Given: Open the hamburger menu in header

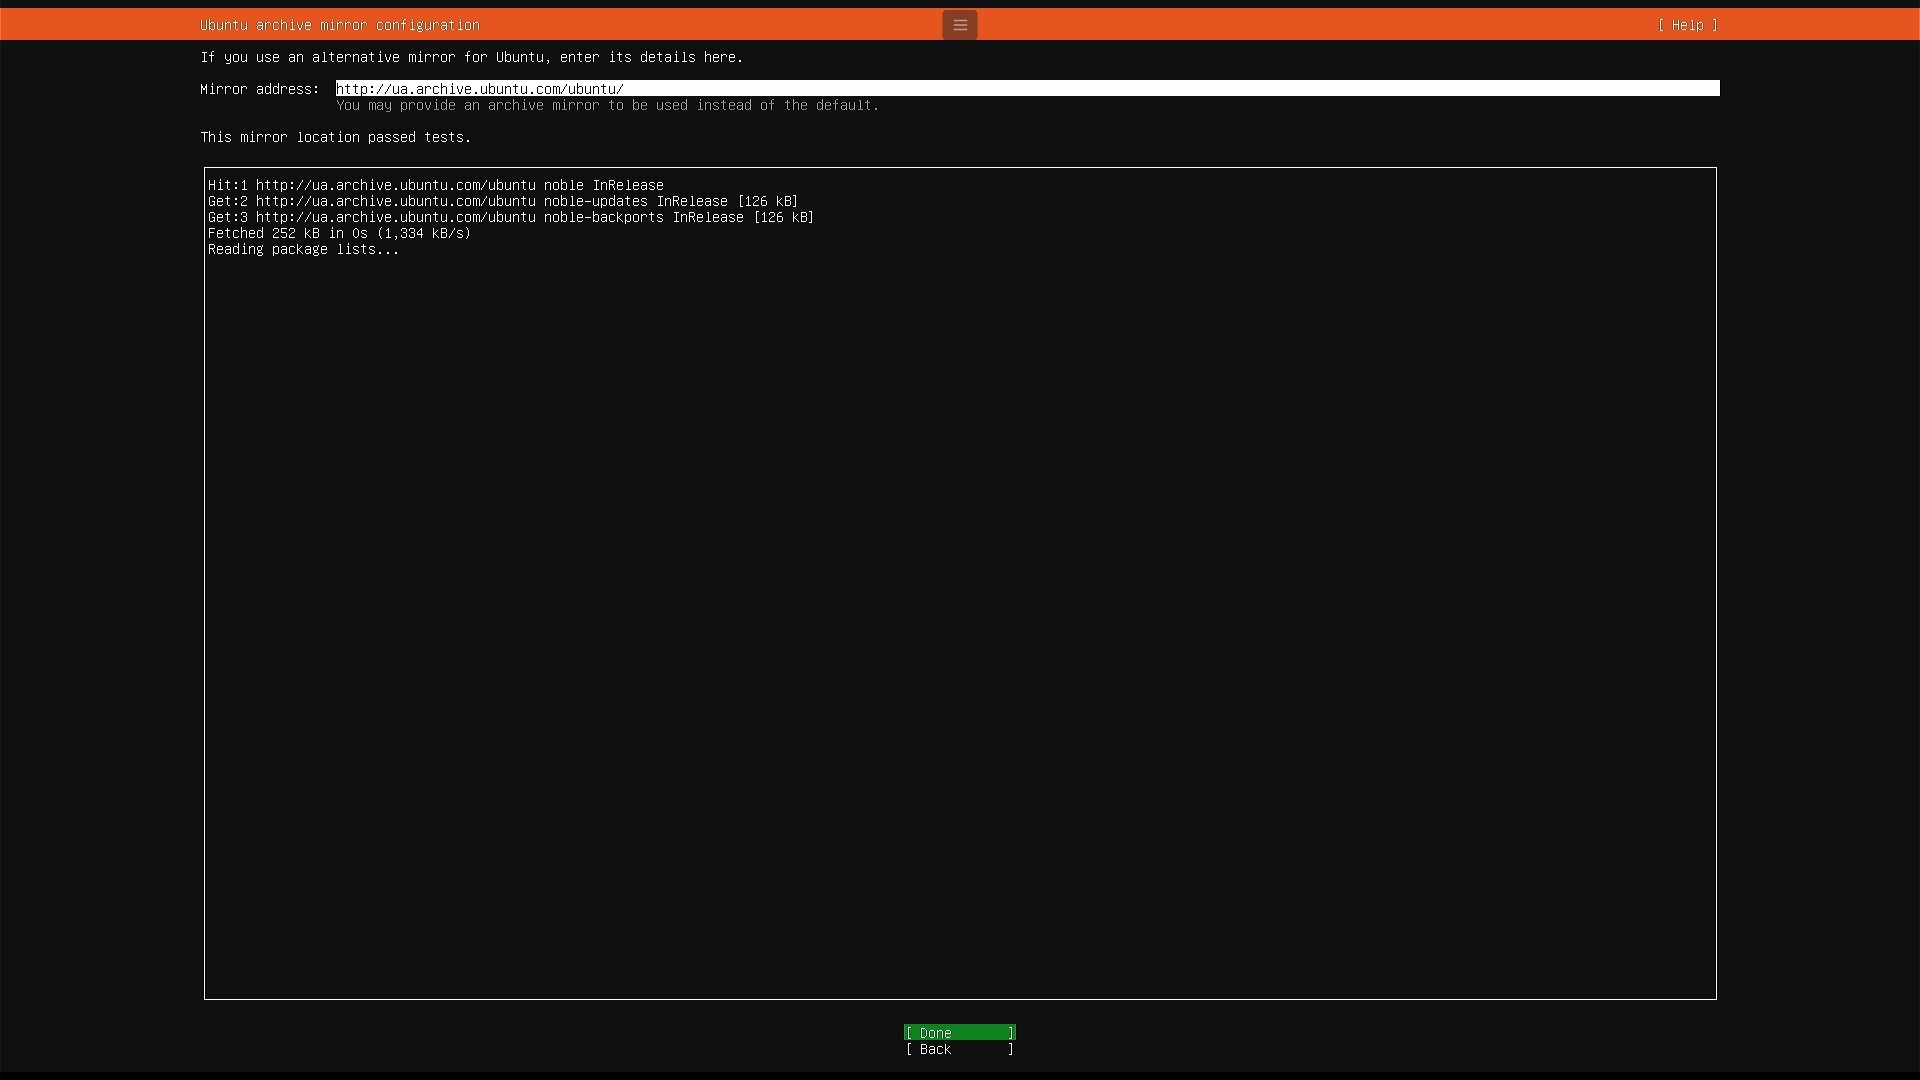Looking at the screenshot, I should tap(959, 25).
